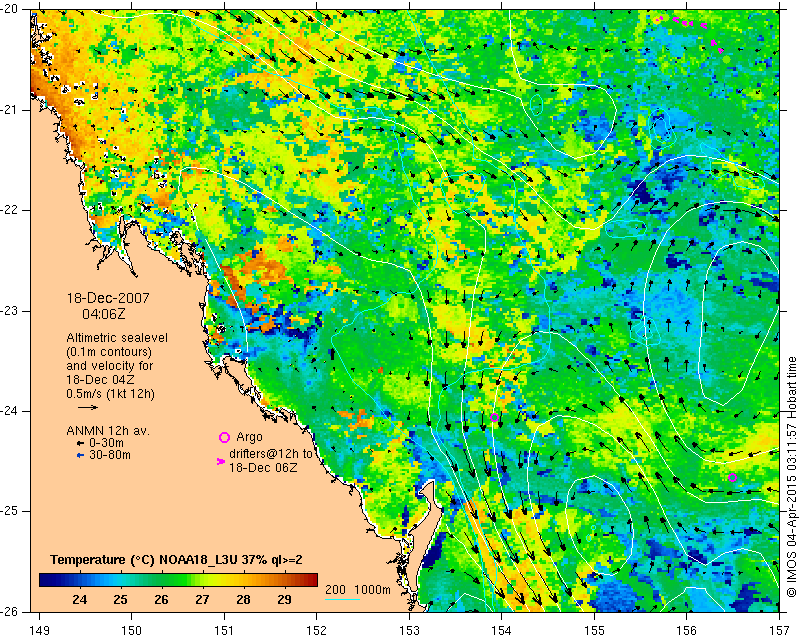800x640 pixels.
Task: Click the latitude axis label -24
Action: tap(10, 411)
